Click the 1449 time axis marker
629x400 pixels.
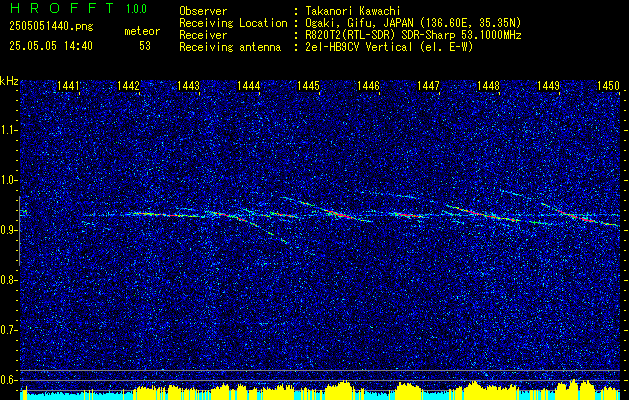coord(548,85)
